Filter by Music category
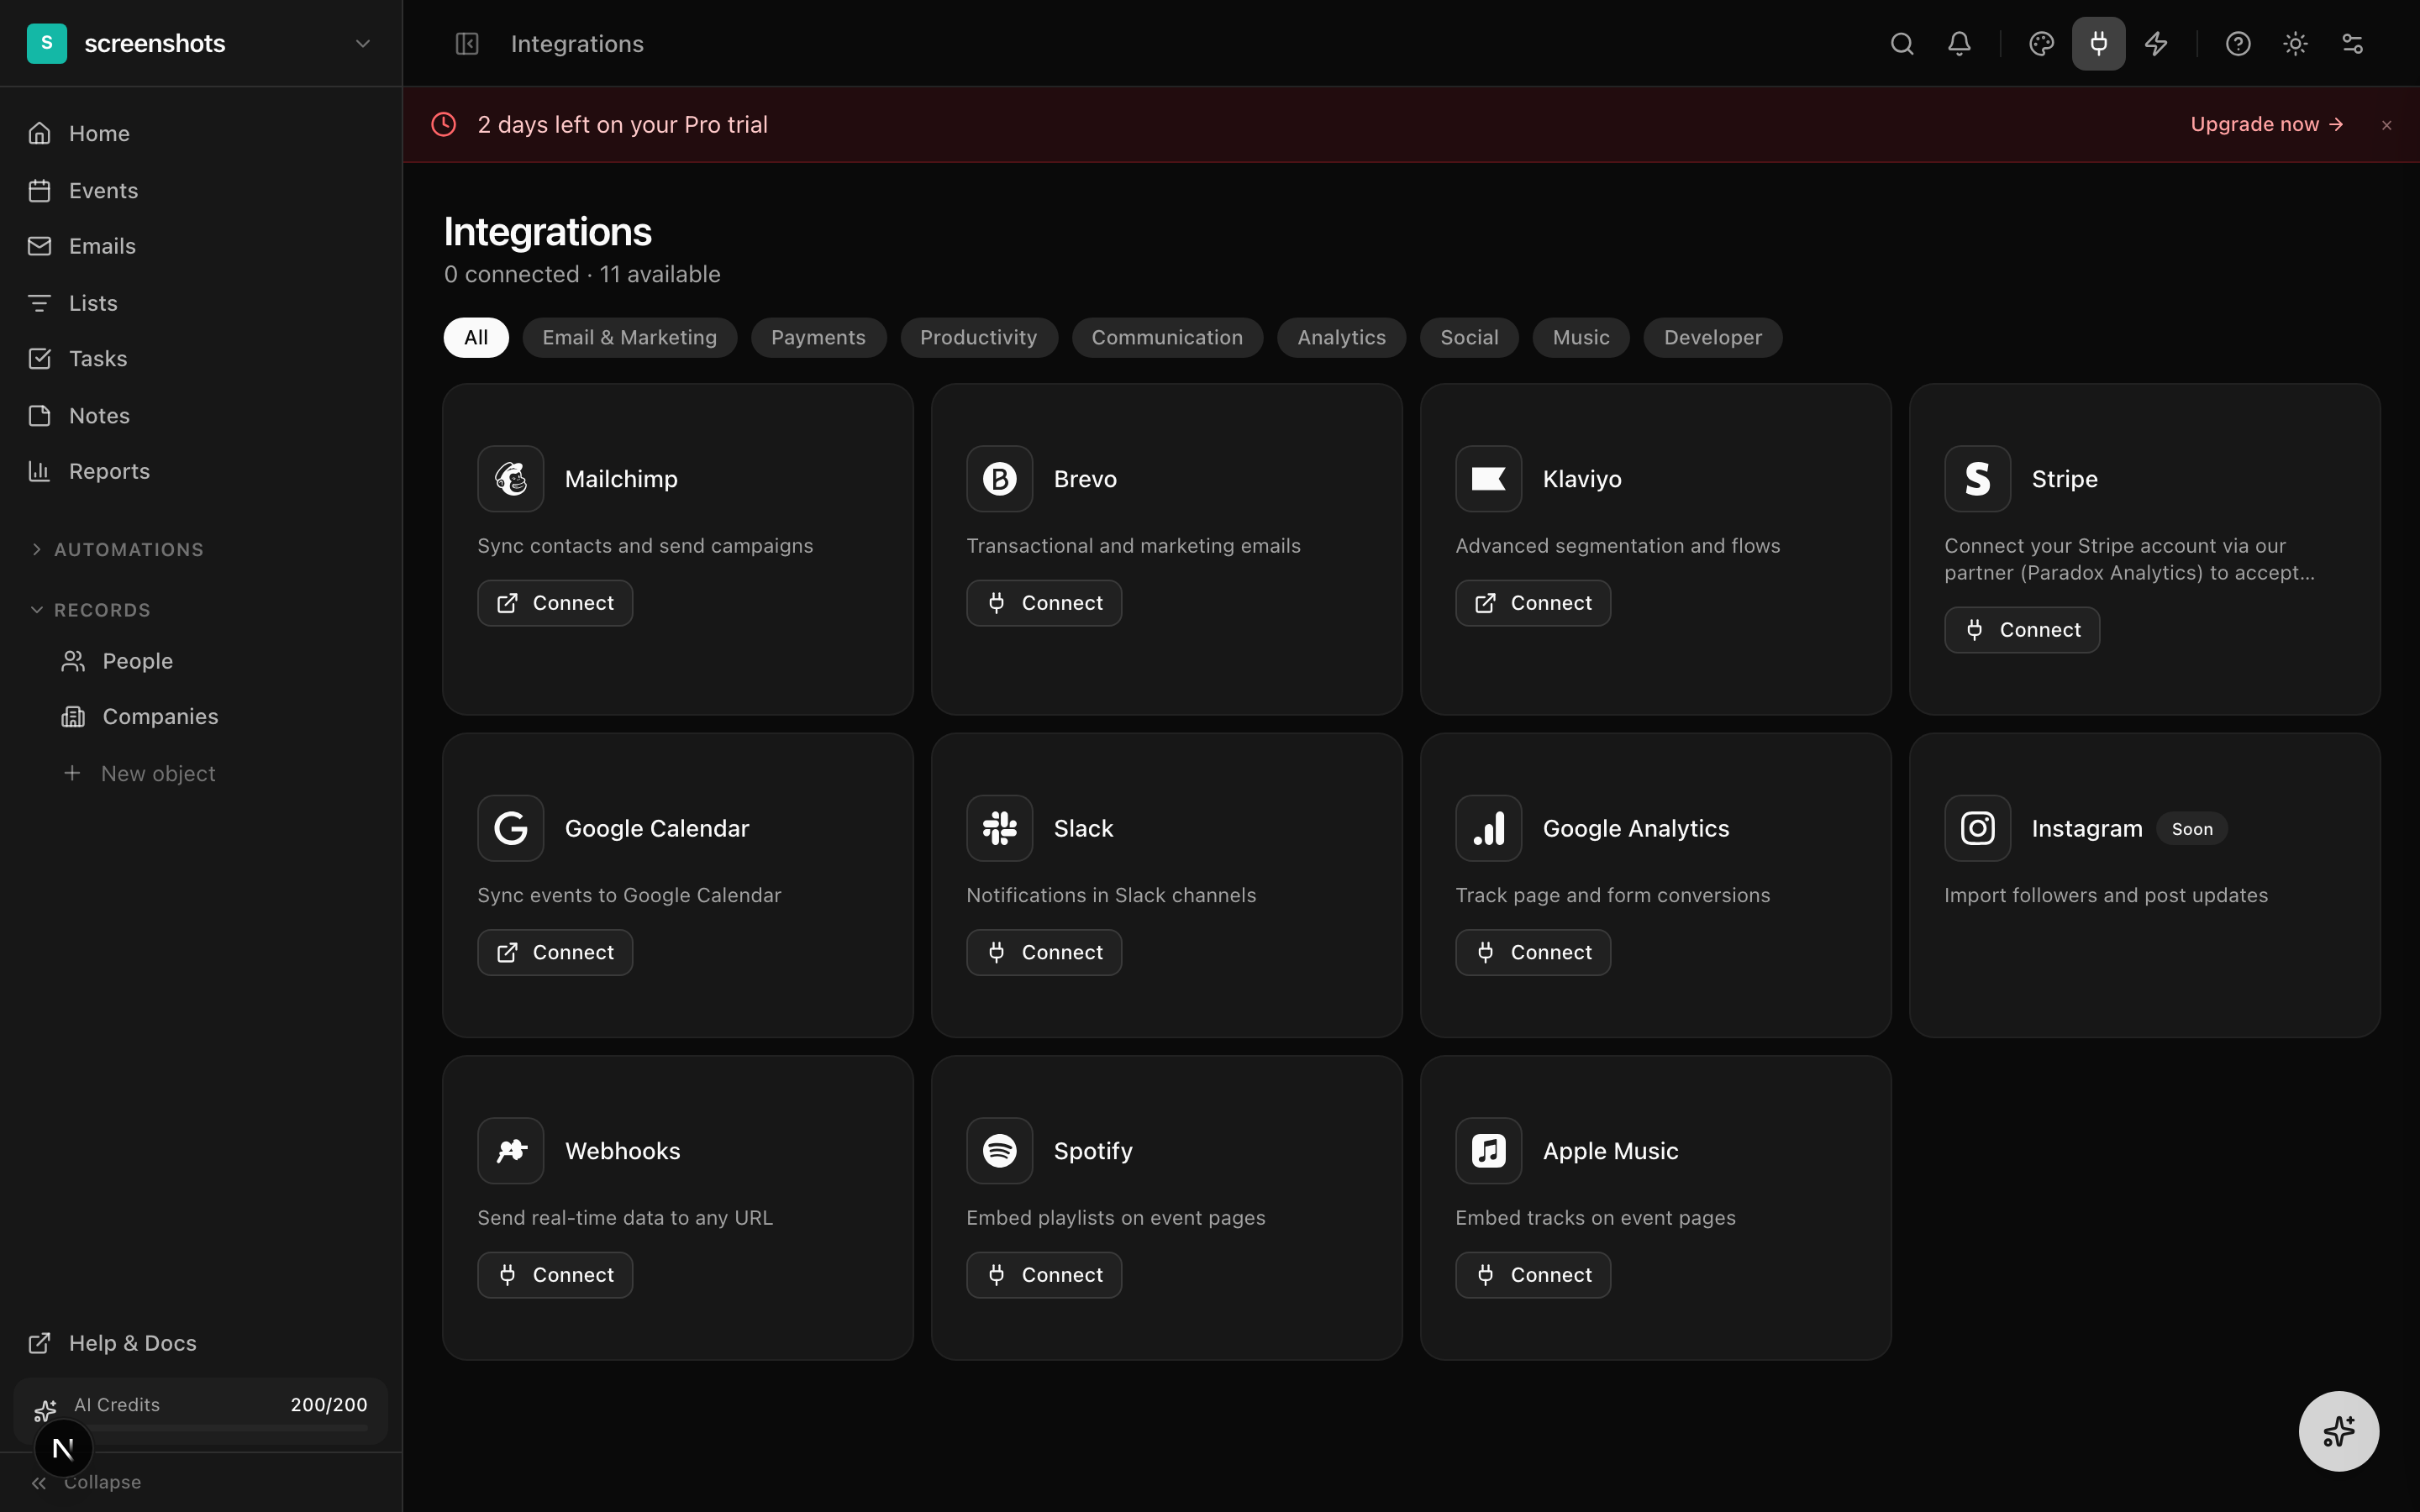 click(x=1581, y=338)
